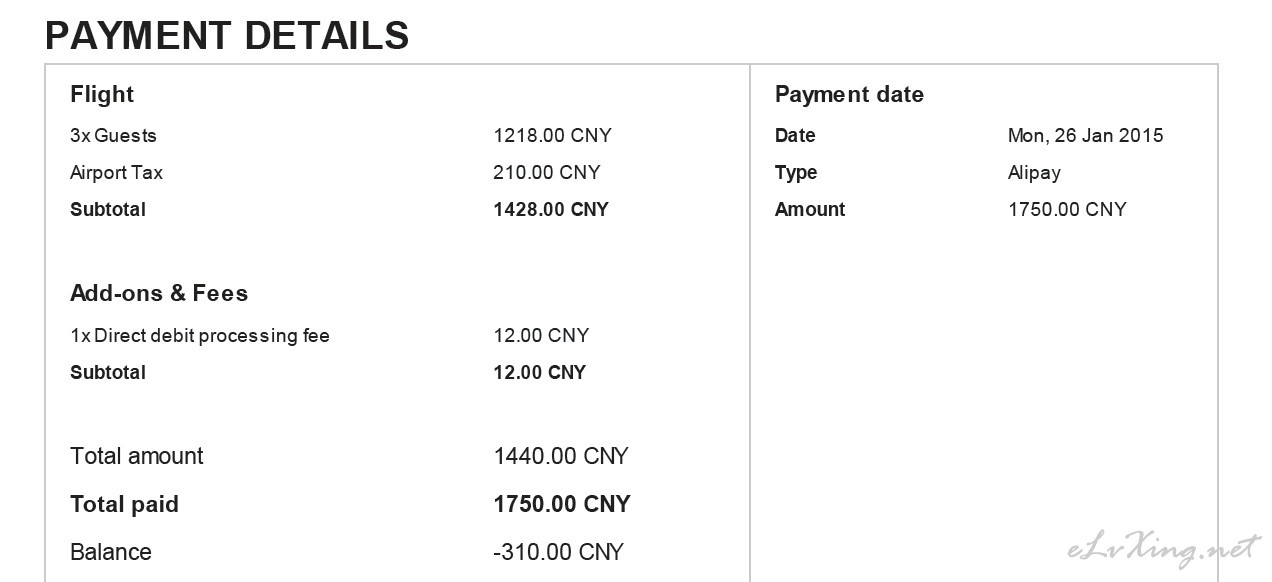The image size is (1272, 582).
Task: Select the bold 1750.00 CNY total paid
Action: (562, 504)
